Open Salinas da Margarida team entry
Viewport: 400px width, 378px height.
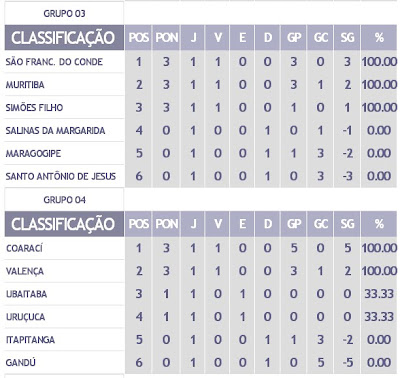55,131
